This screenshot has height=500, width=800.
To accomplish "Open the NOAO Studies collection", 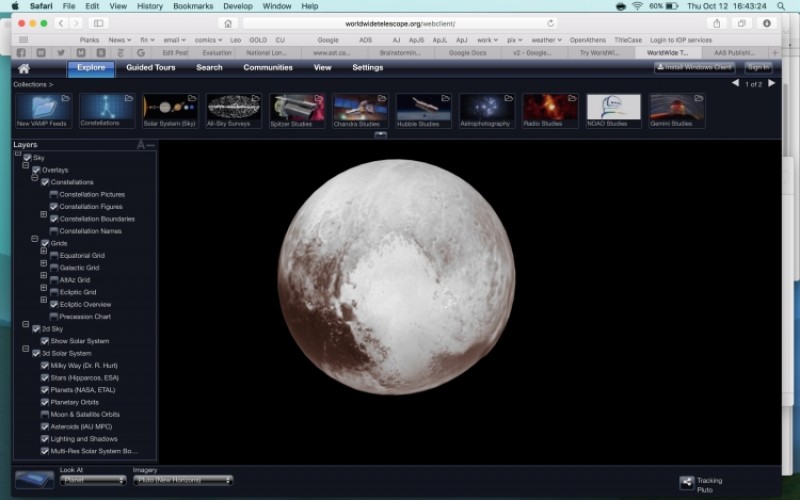I will (613, 111).
